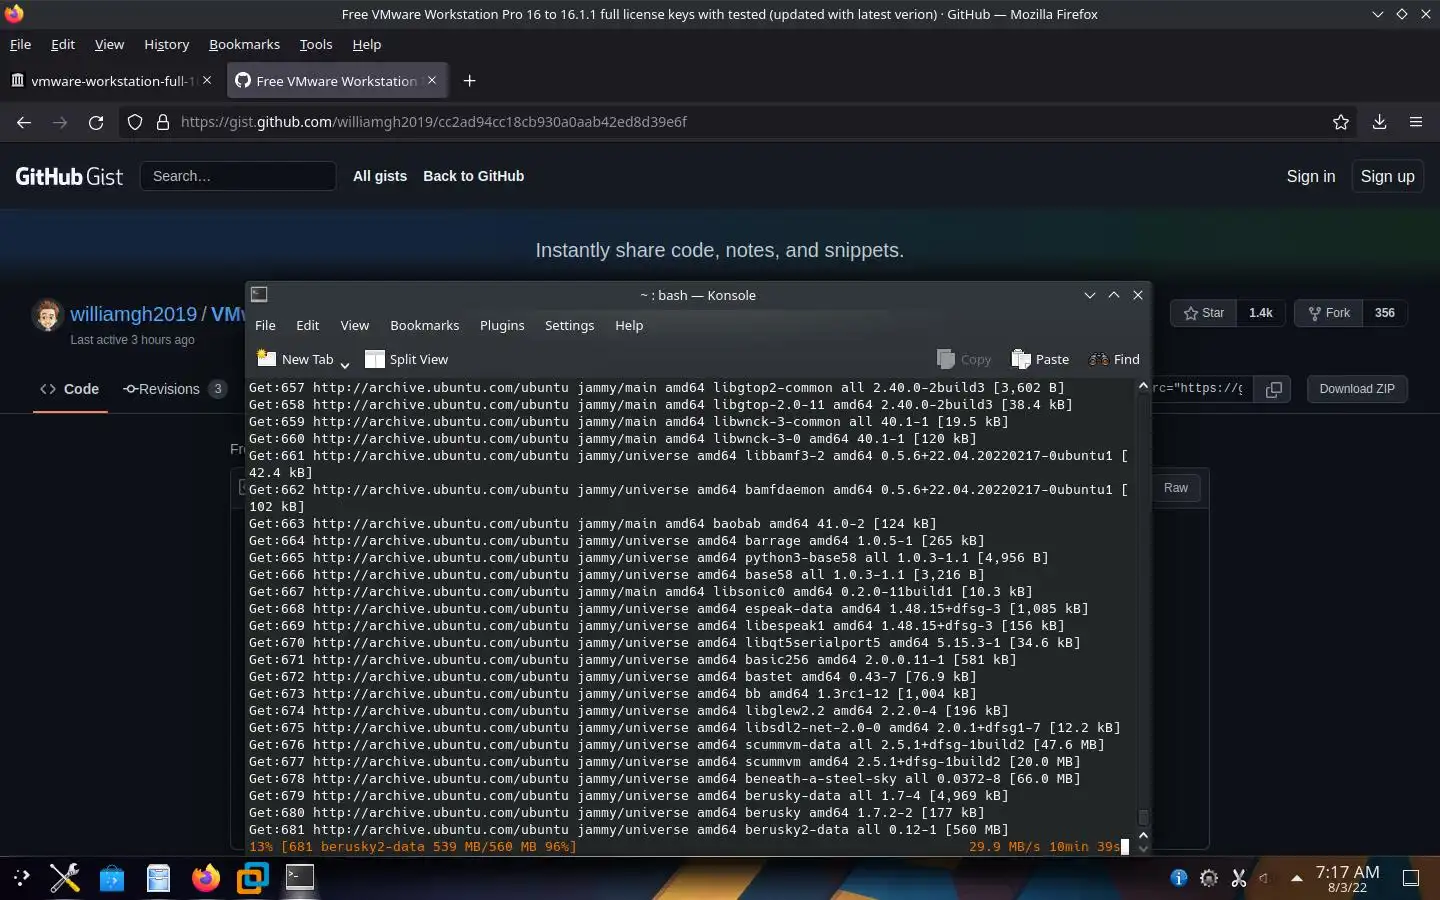Click Konsole New Tab toolbar button
Screen dimensions: 1440x900
click(295, 359)
